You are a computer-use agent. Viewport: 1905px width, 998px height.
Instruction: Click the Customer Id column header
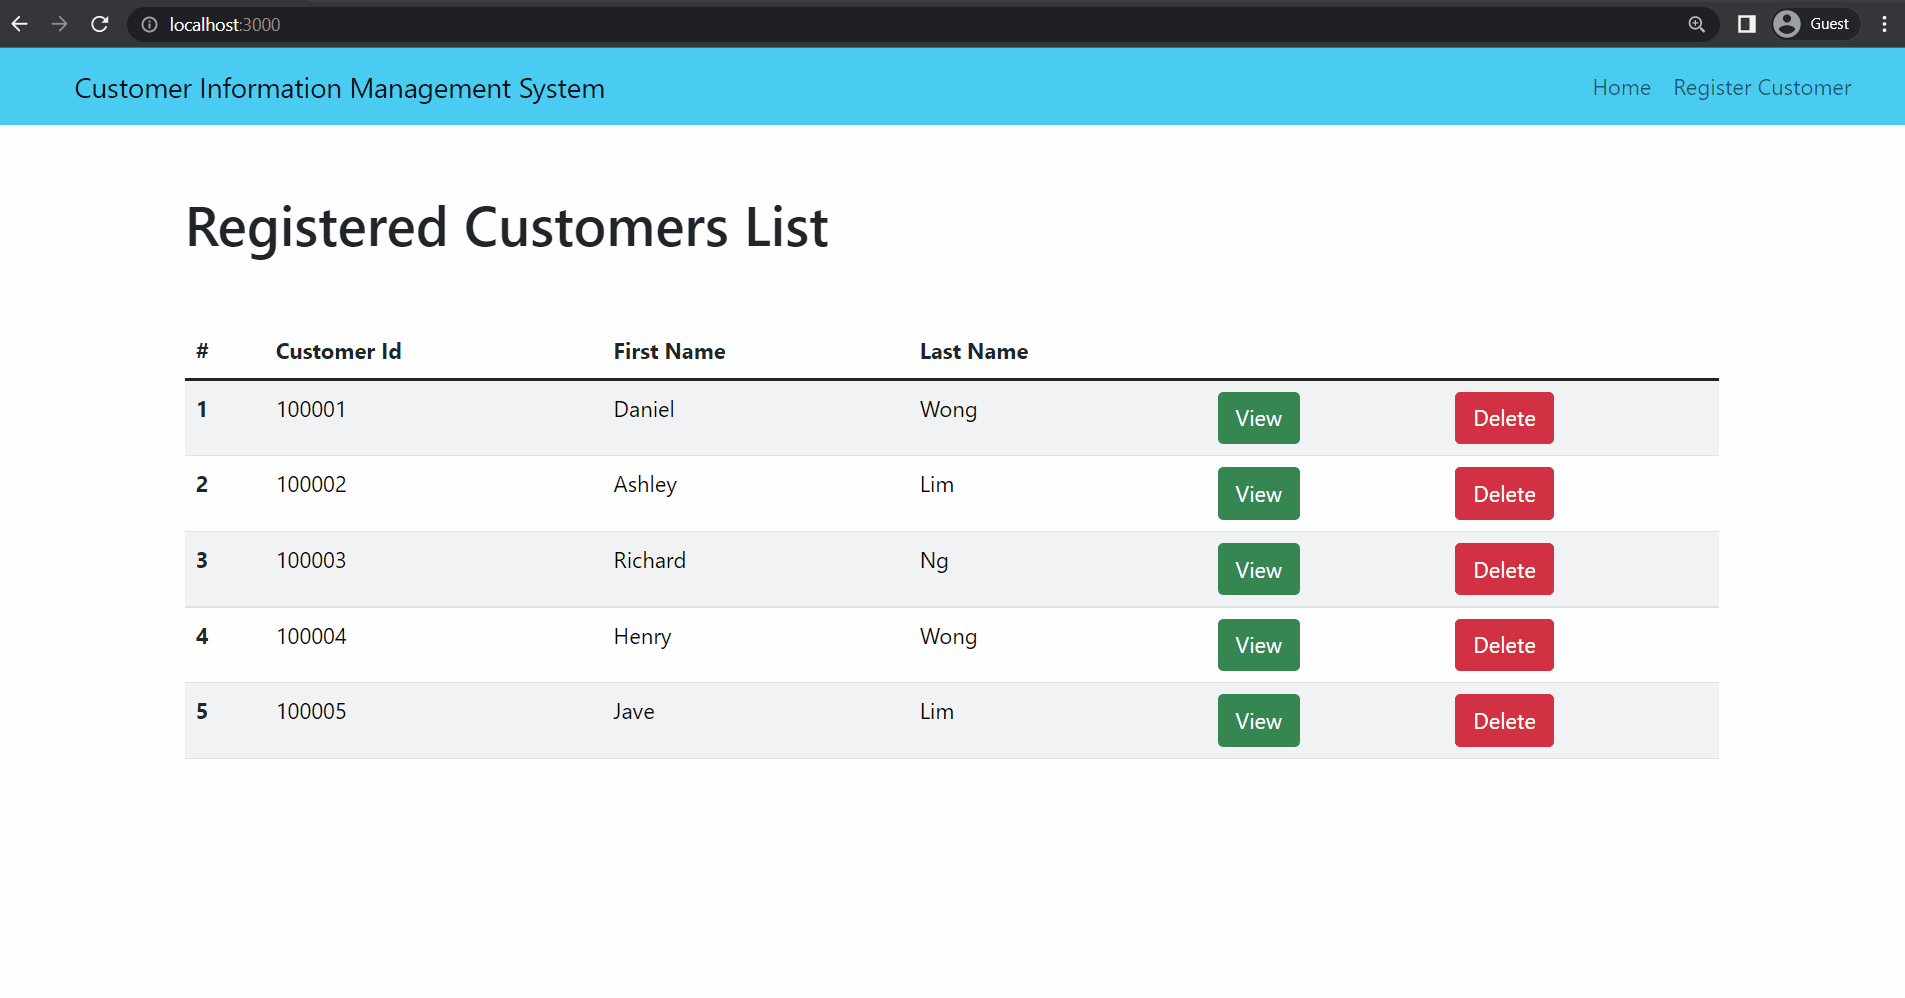338,351
